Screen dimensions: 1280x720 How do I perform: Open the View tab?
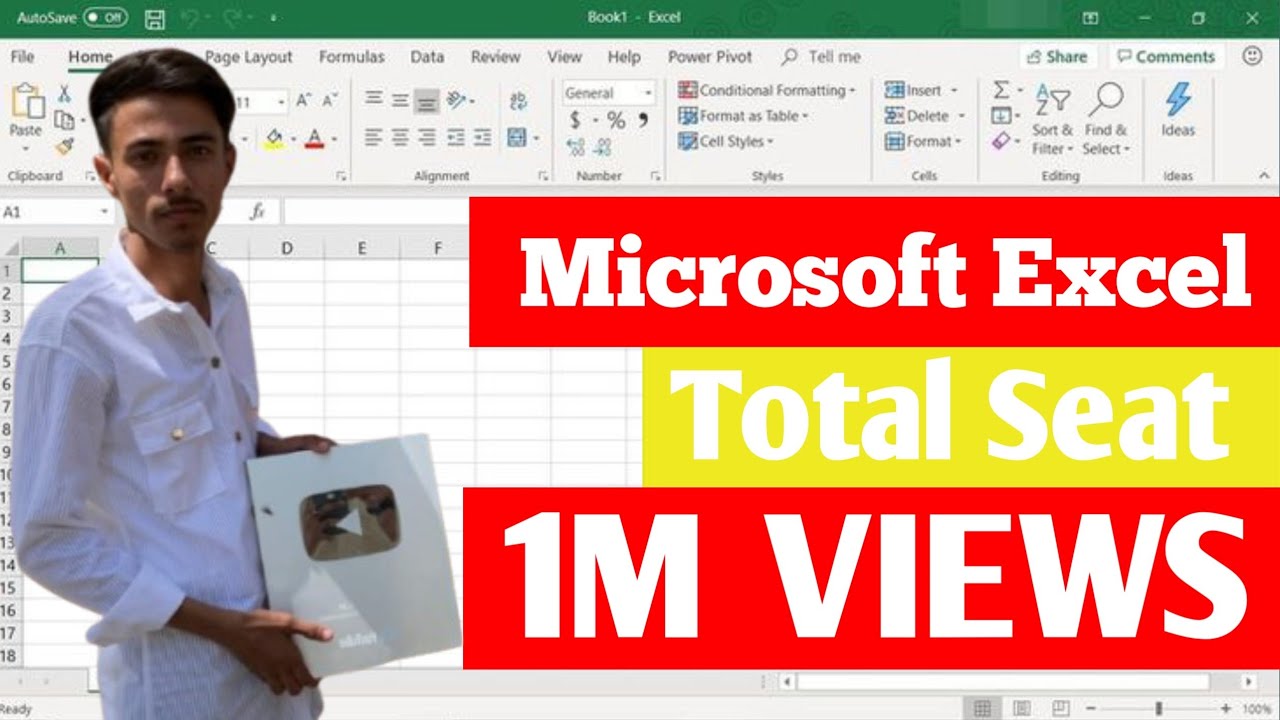(x=565, y=57)
